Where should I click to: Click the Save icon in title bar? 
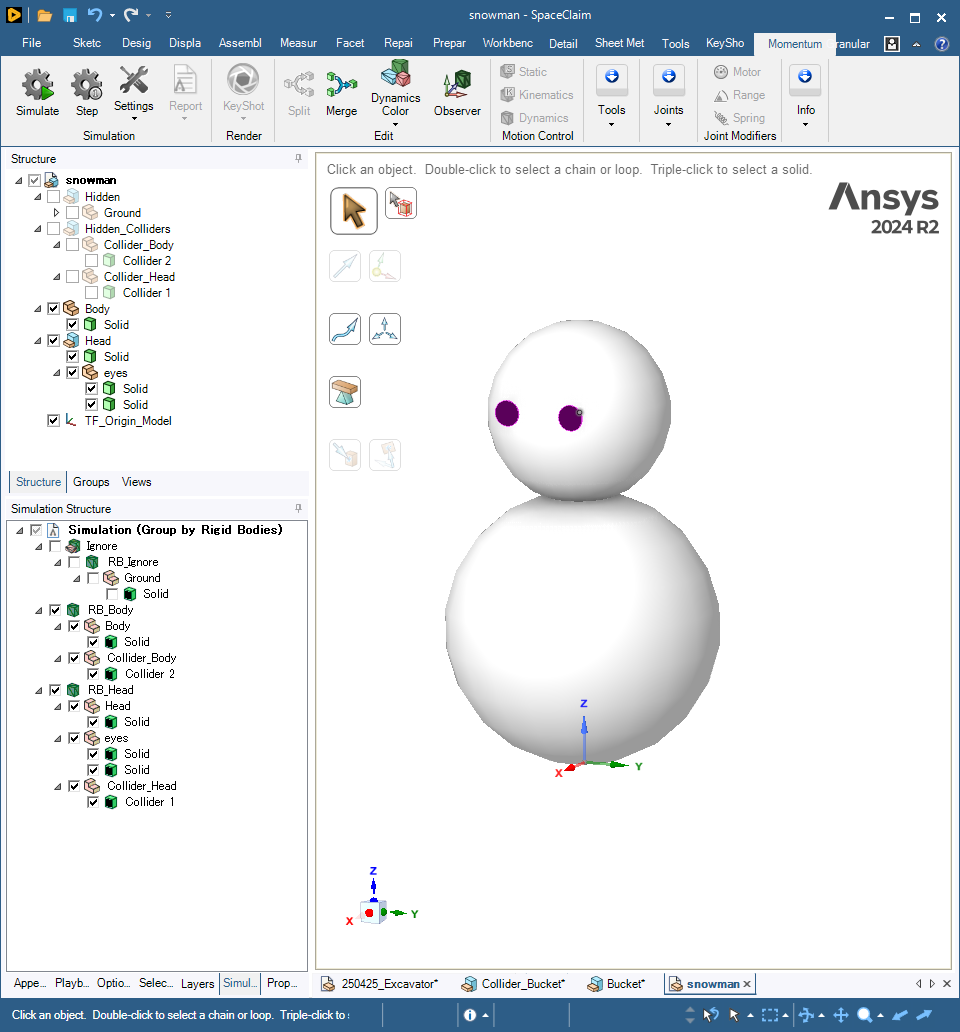(x=70, y=15)
